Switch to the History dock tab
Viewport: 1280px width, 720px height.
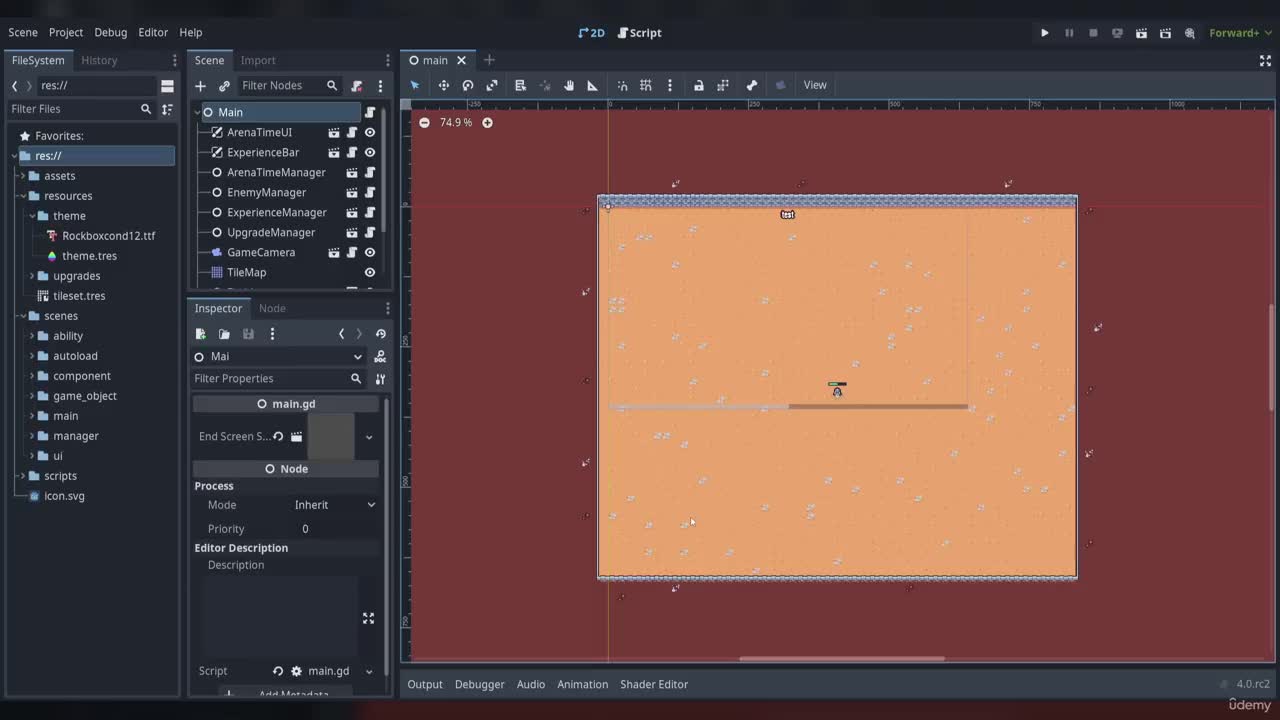[99, 60]
